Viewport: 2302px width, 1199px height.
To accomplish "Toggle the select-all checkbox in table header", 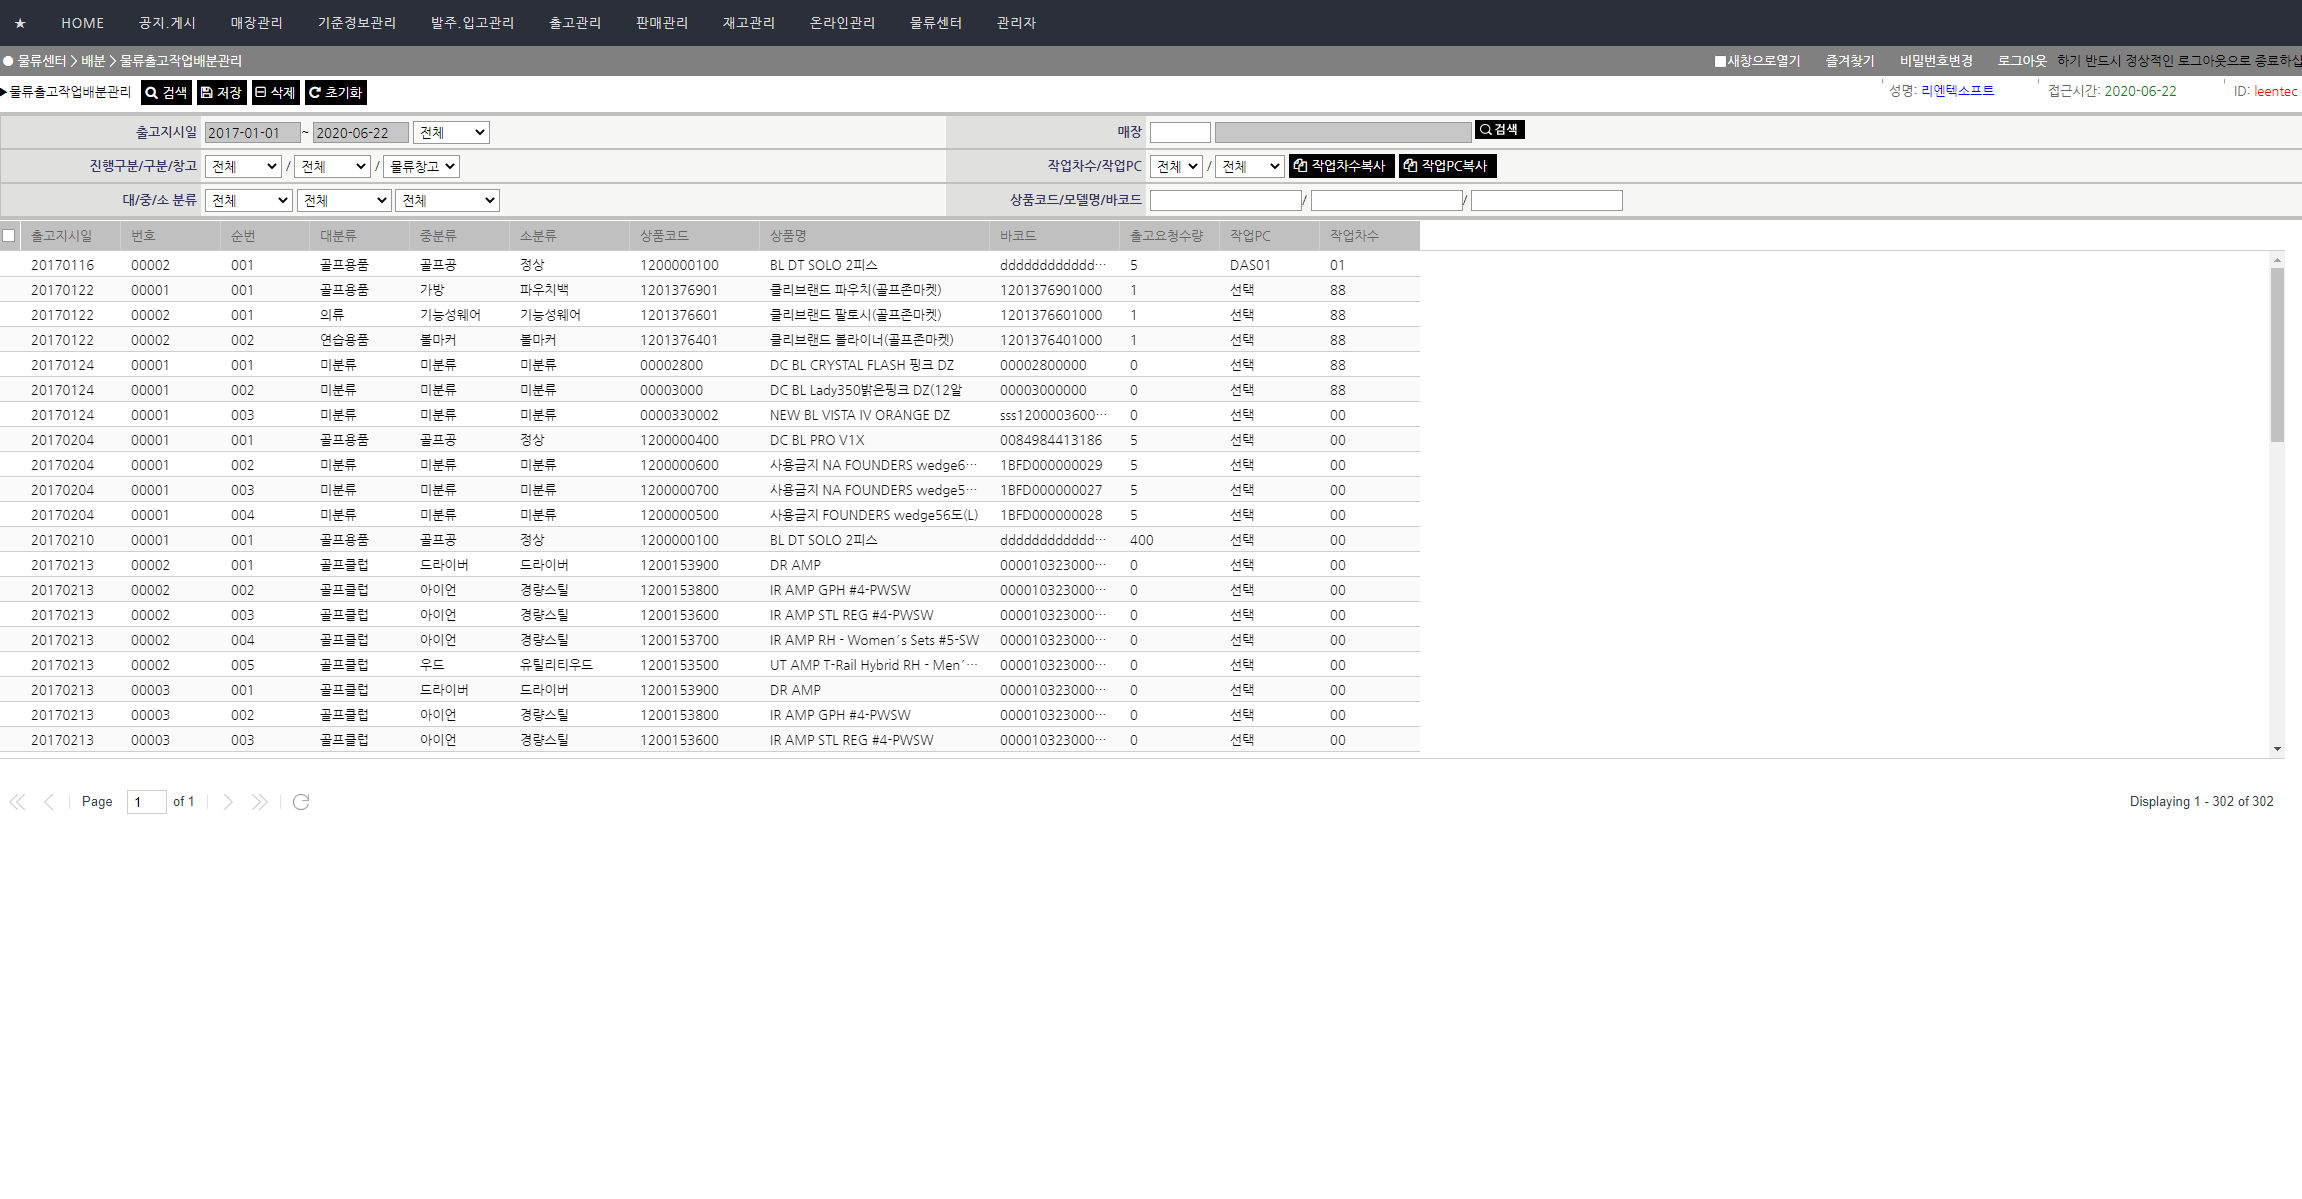I will [x=9, y=236].
